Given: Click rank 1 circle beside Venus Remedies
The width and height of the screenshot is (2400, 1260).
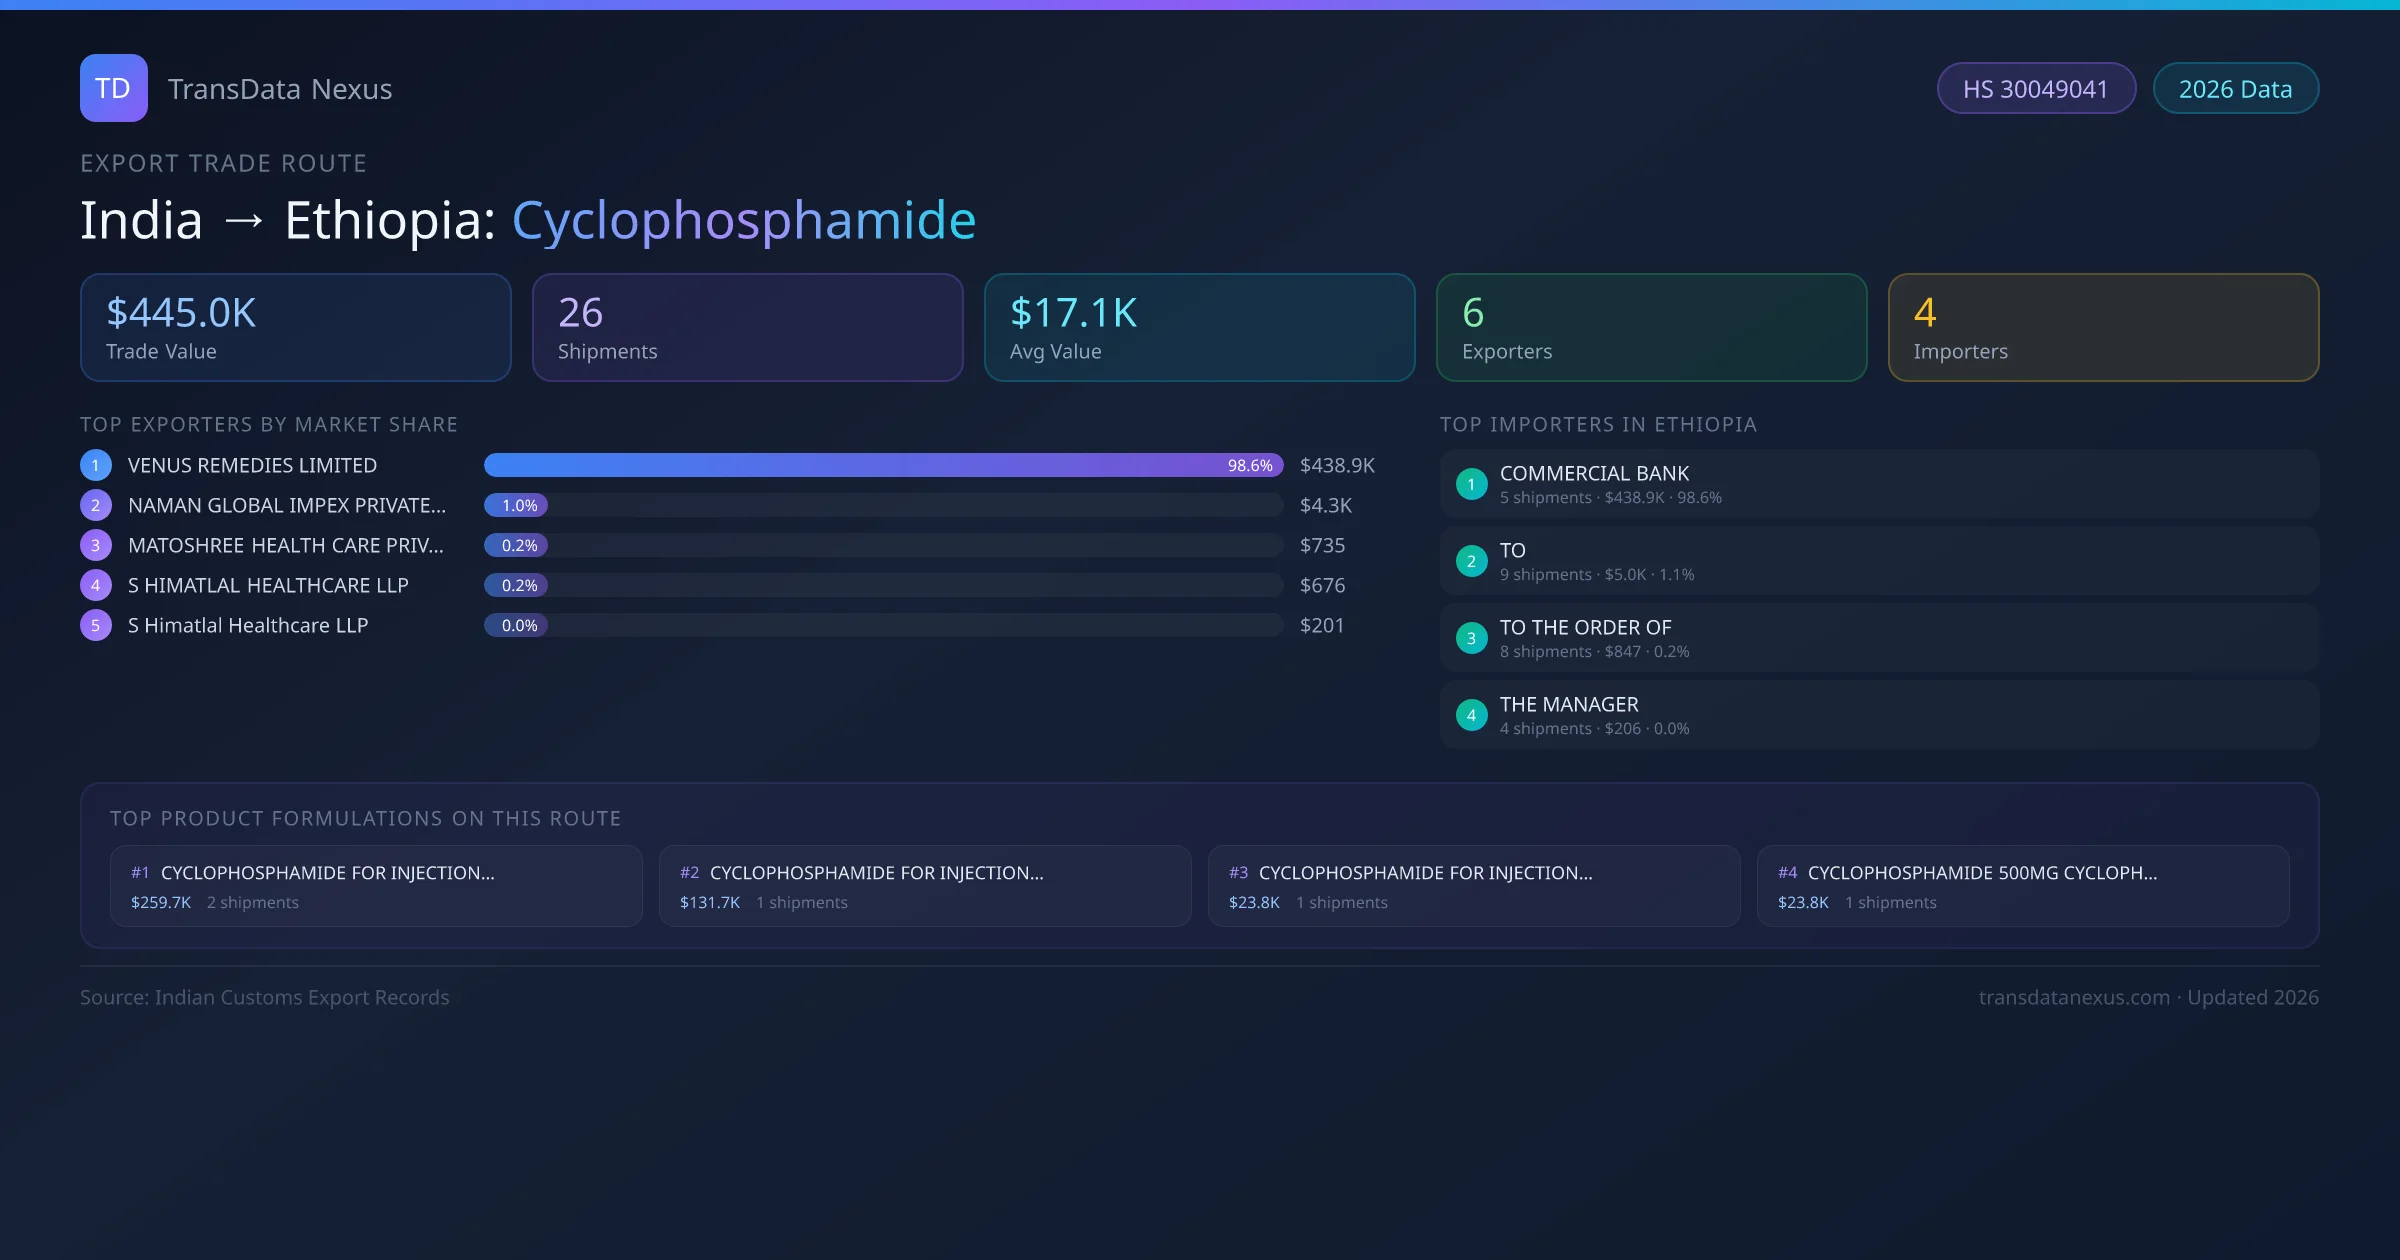Looking at the screenshot, I should 96,465.
